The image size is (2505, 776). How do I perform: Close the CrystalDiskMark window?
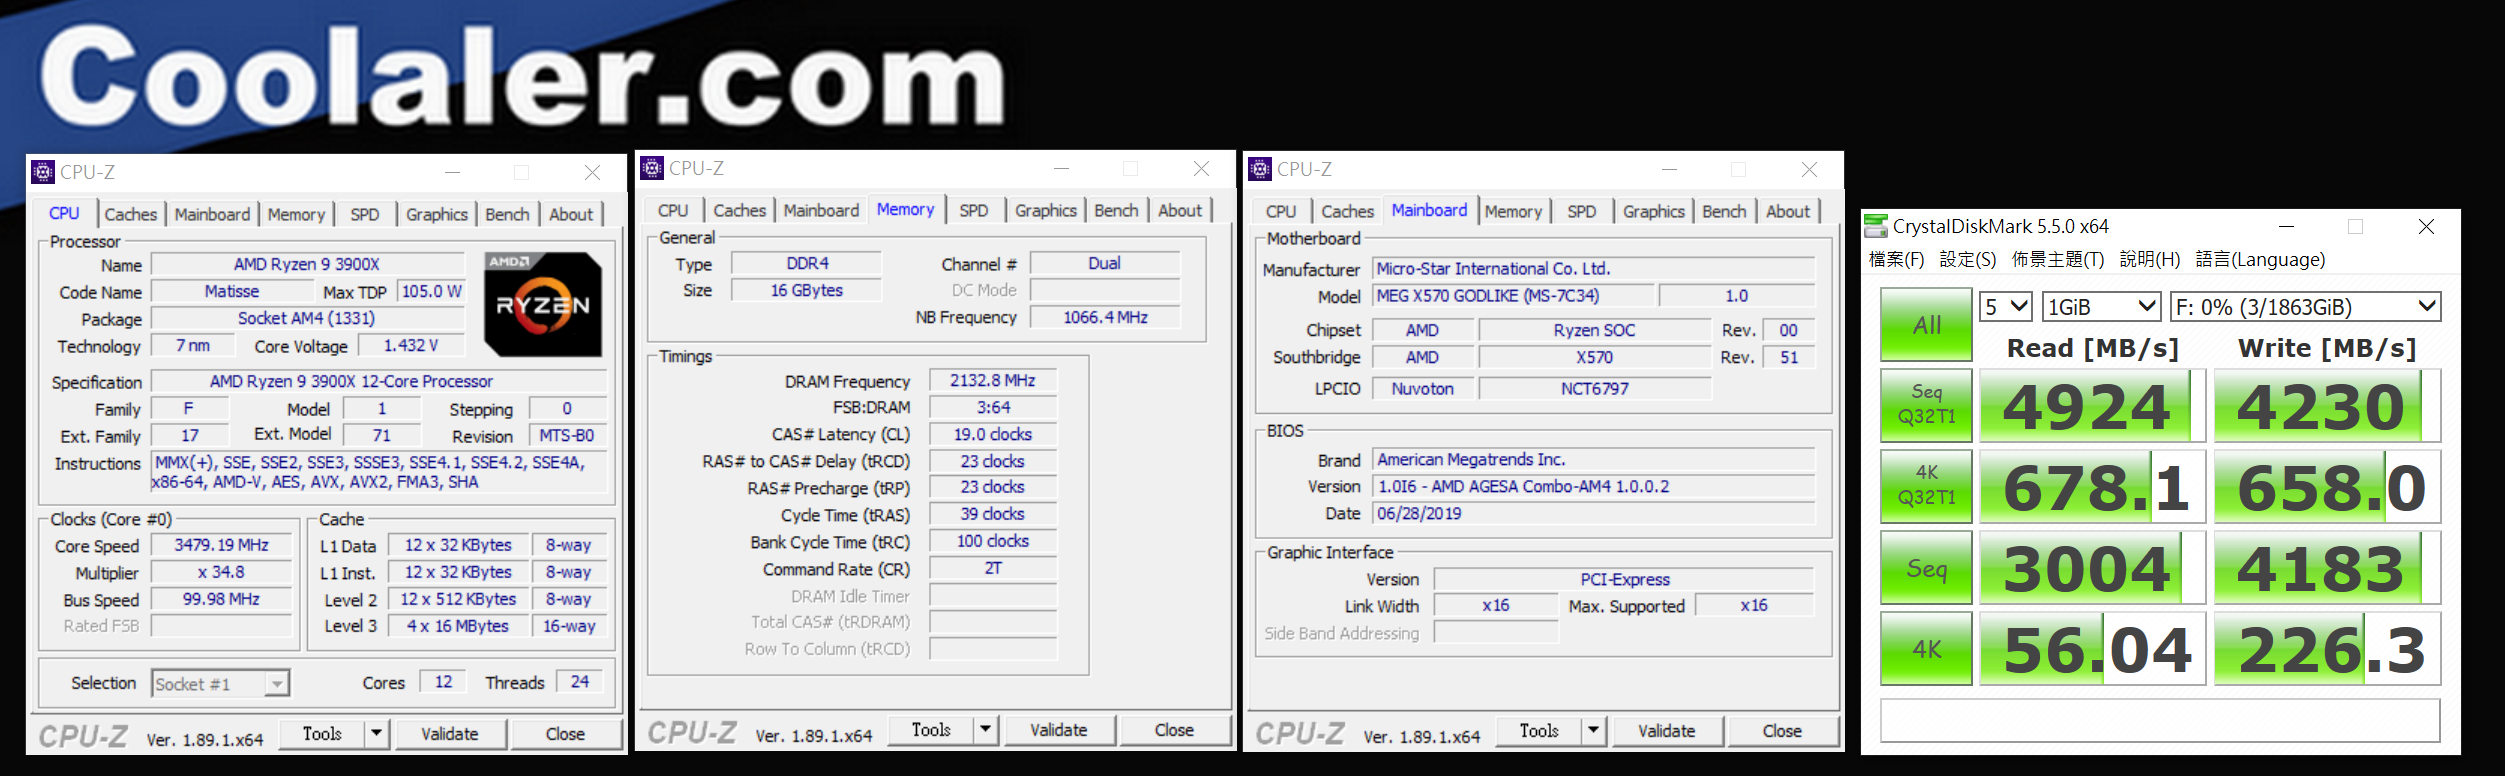[x=2426, y=227]
